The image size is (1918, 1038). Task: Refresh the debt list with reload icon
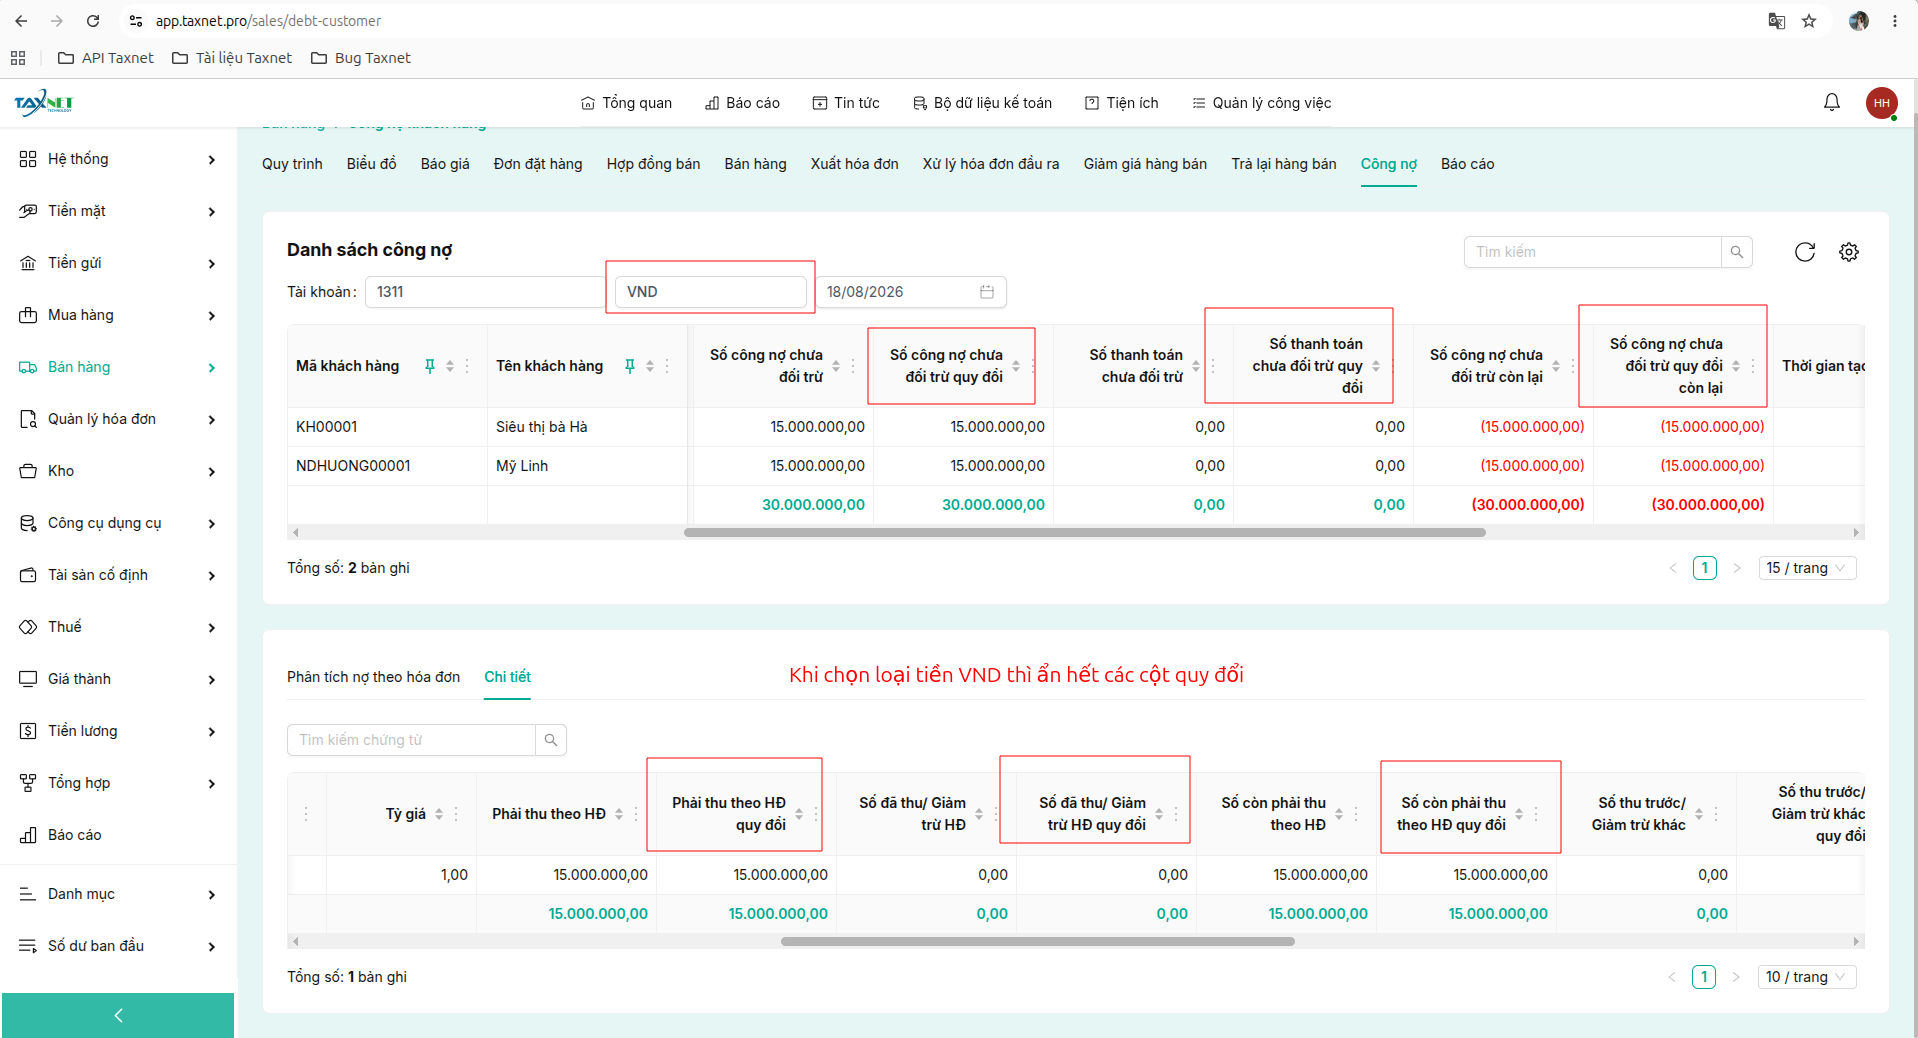[x=1804, y=252]
